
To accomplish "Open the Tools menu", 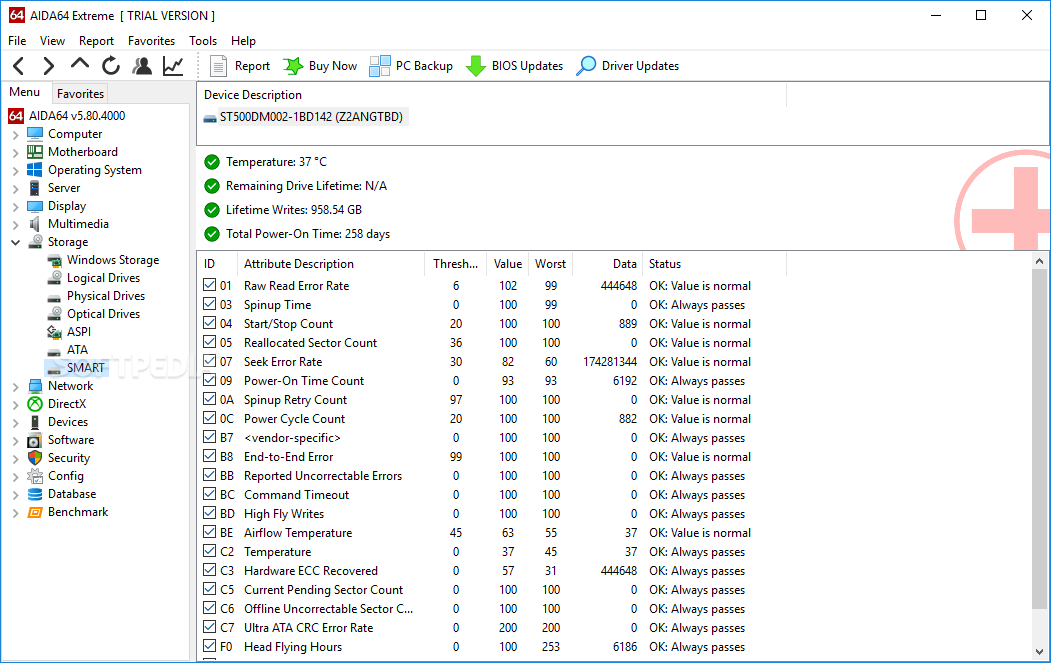I will 203,41.
